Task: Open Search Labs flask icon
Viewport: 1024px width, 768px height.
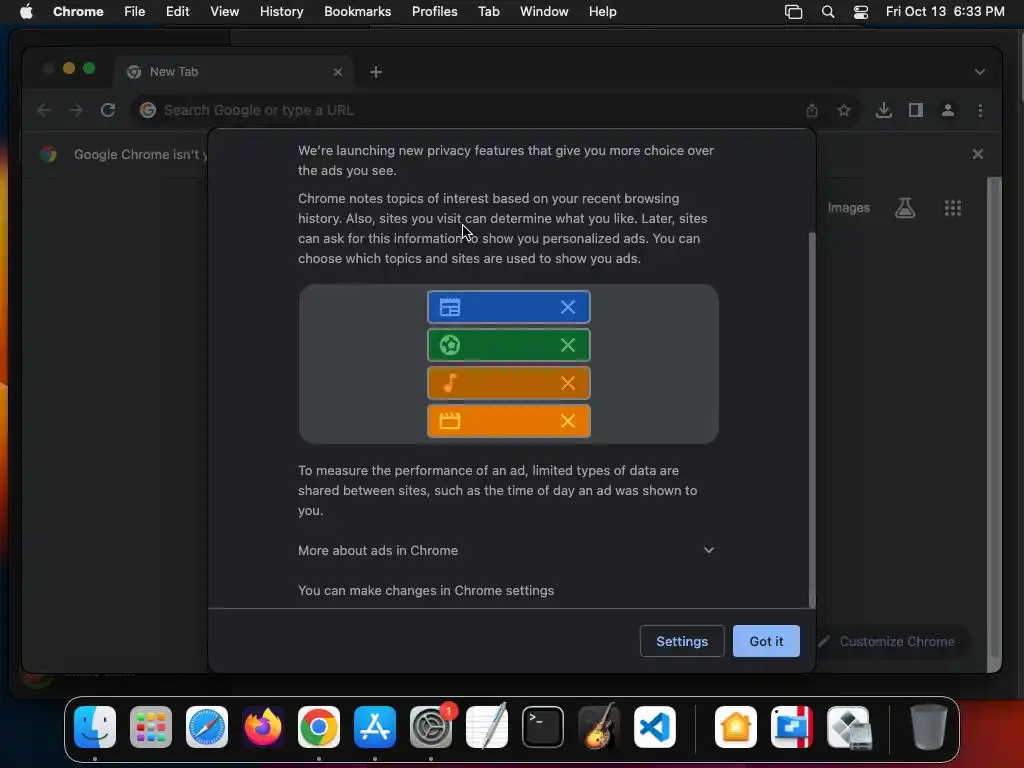Action: coord(904,208)
